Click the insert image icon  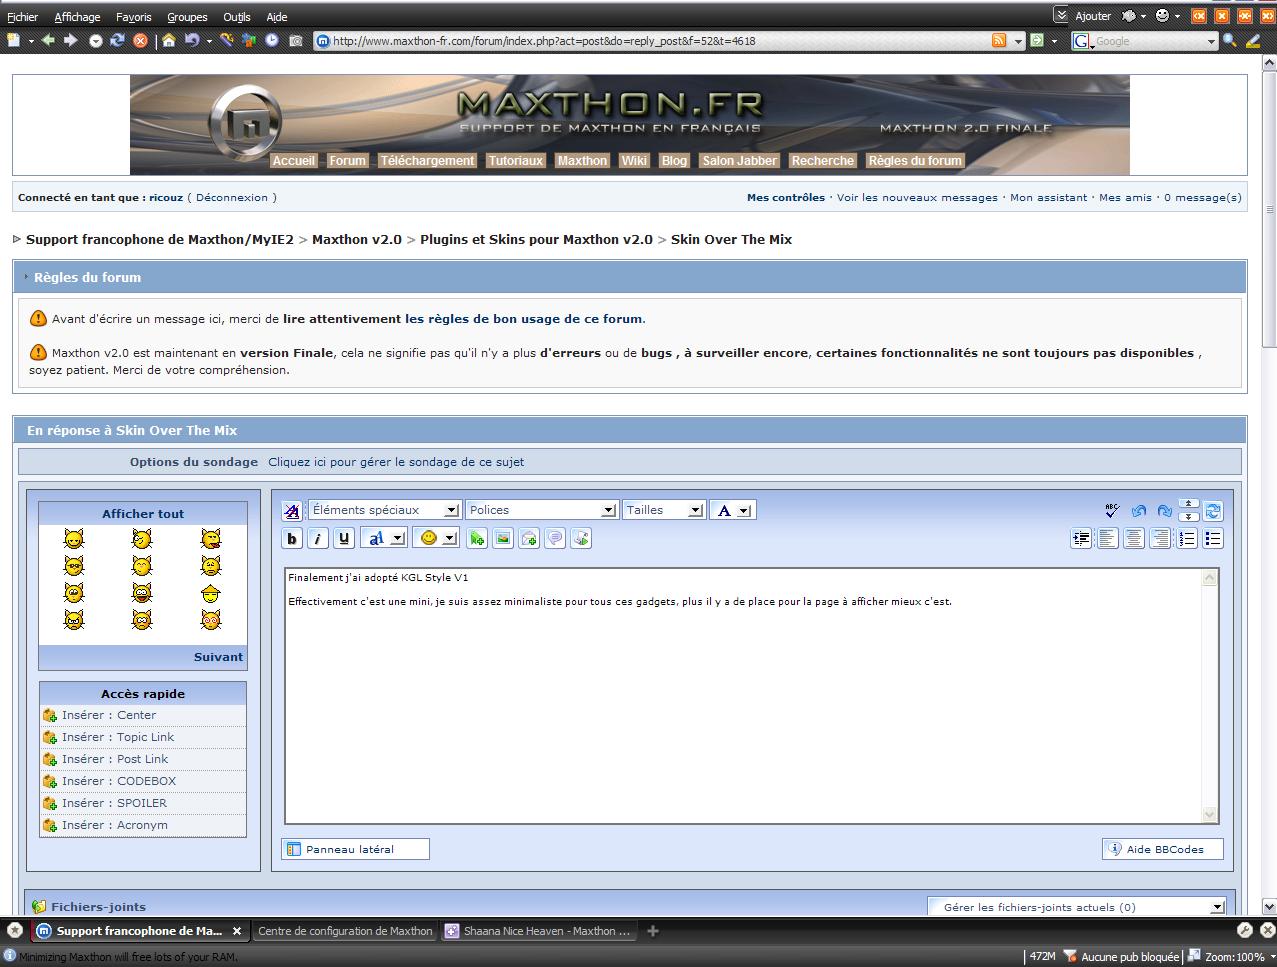(x=503, y=538)
